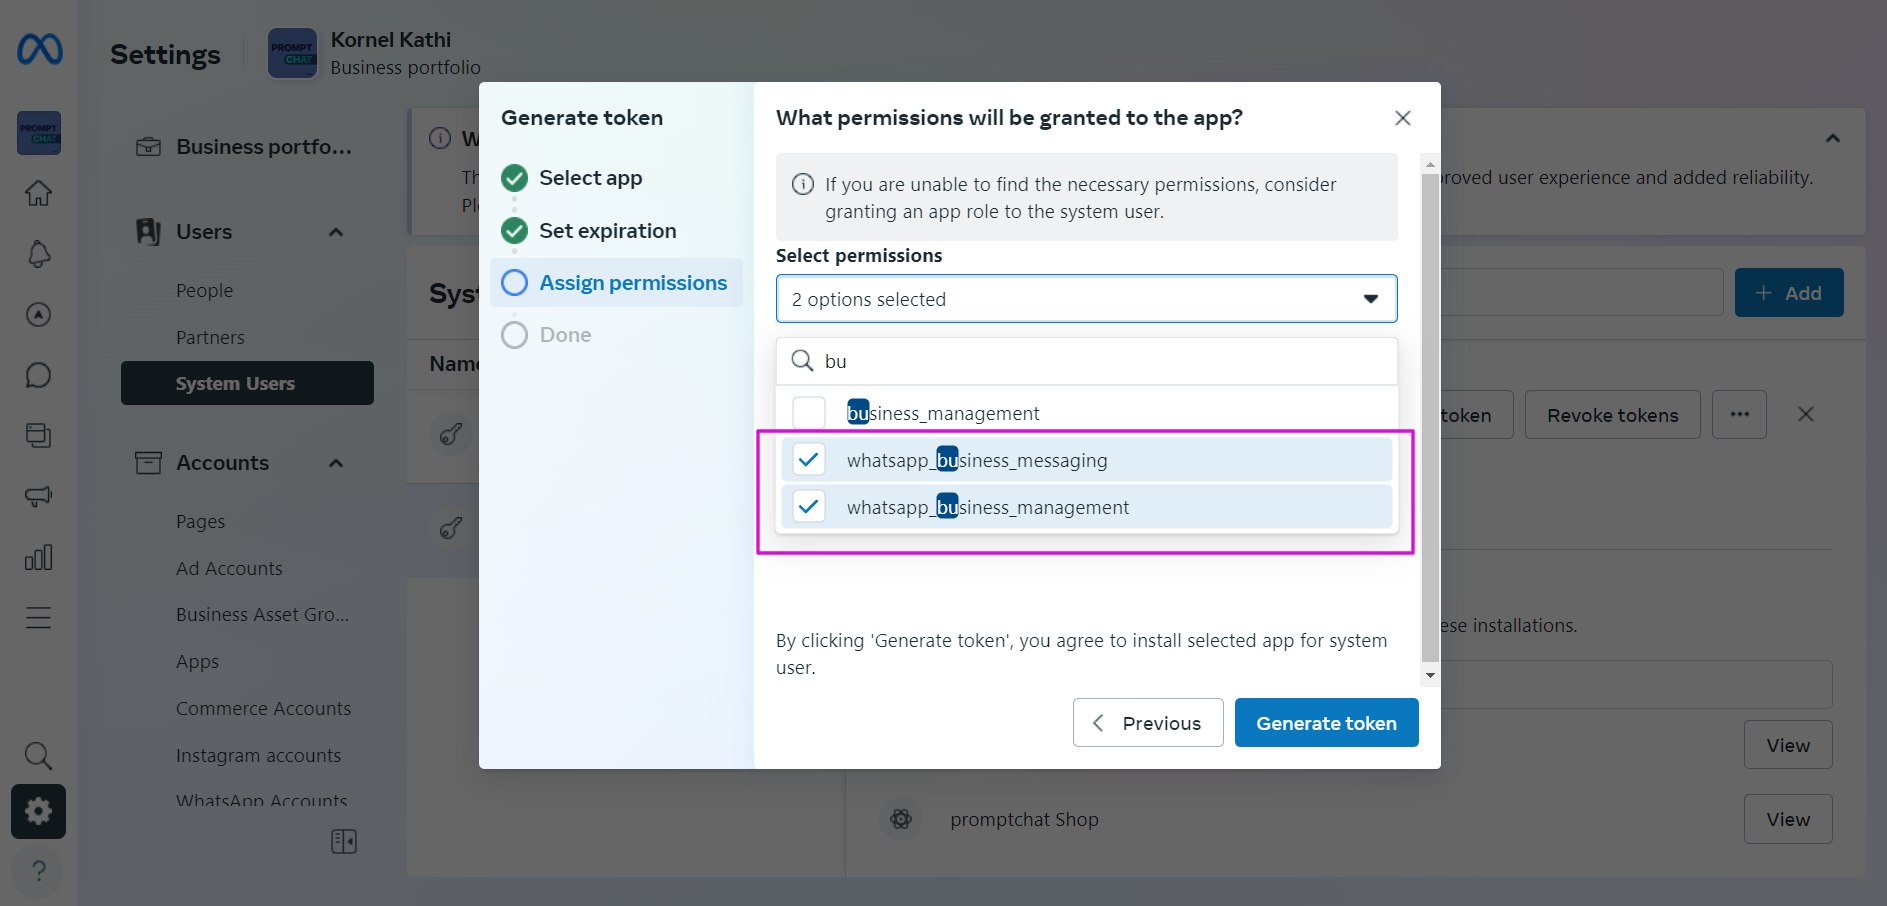Viewport: 1887px width, 906px height.
Task: Open the help question mark icon
Action: pos(38,871)
